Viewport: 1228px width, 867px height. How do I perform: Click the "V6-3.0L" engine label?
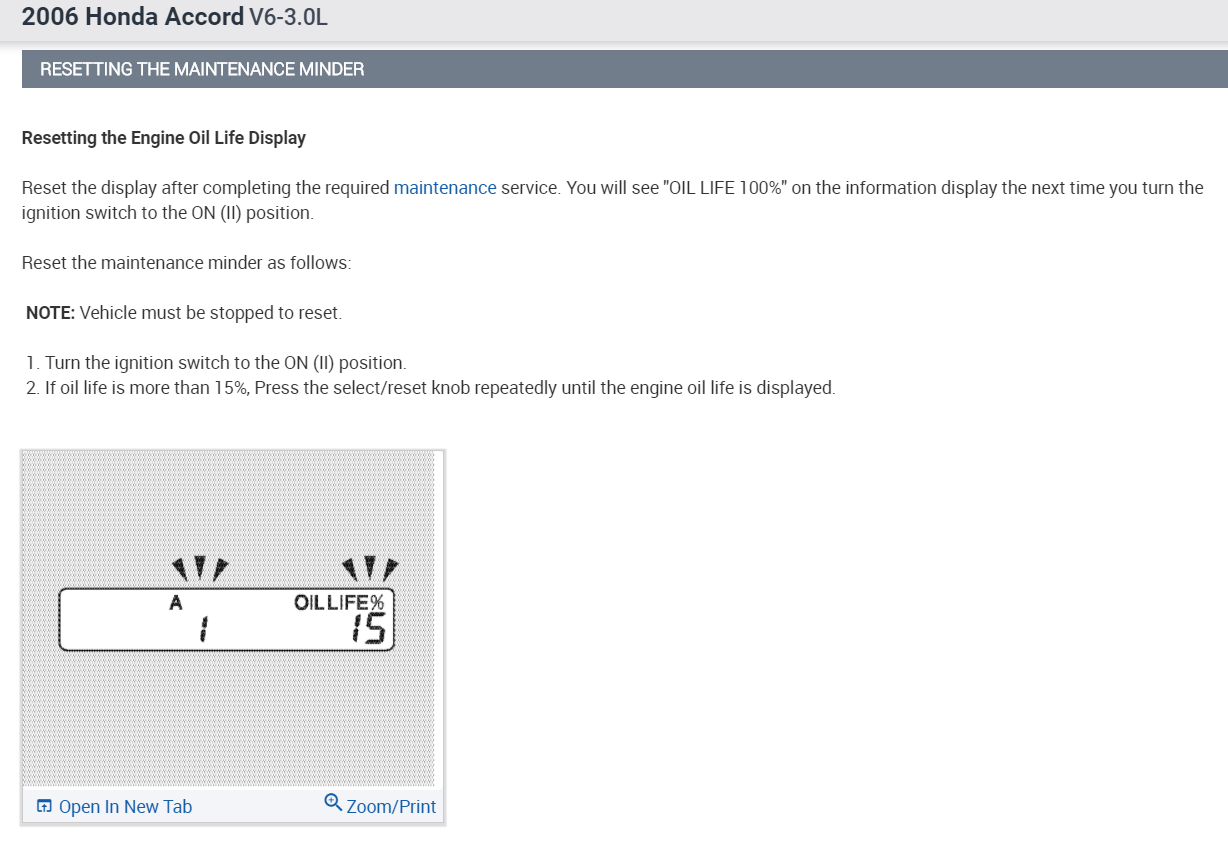point(288,17)
